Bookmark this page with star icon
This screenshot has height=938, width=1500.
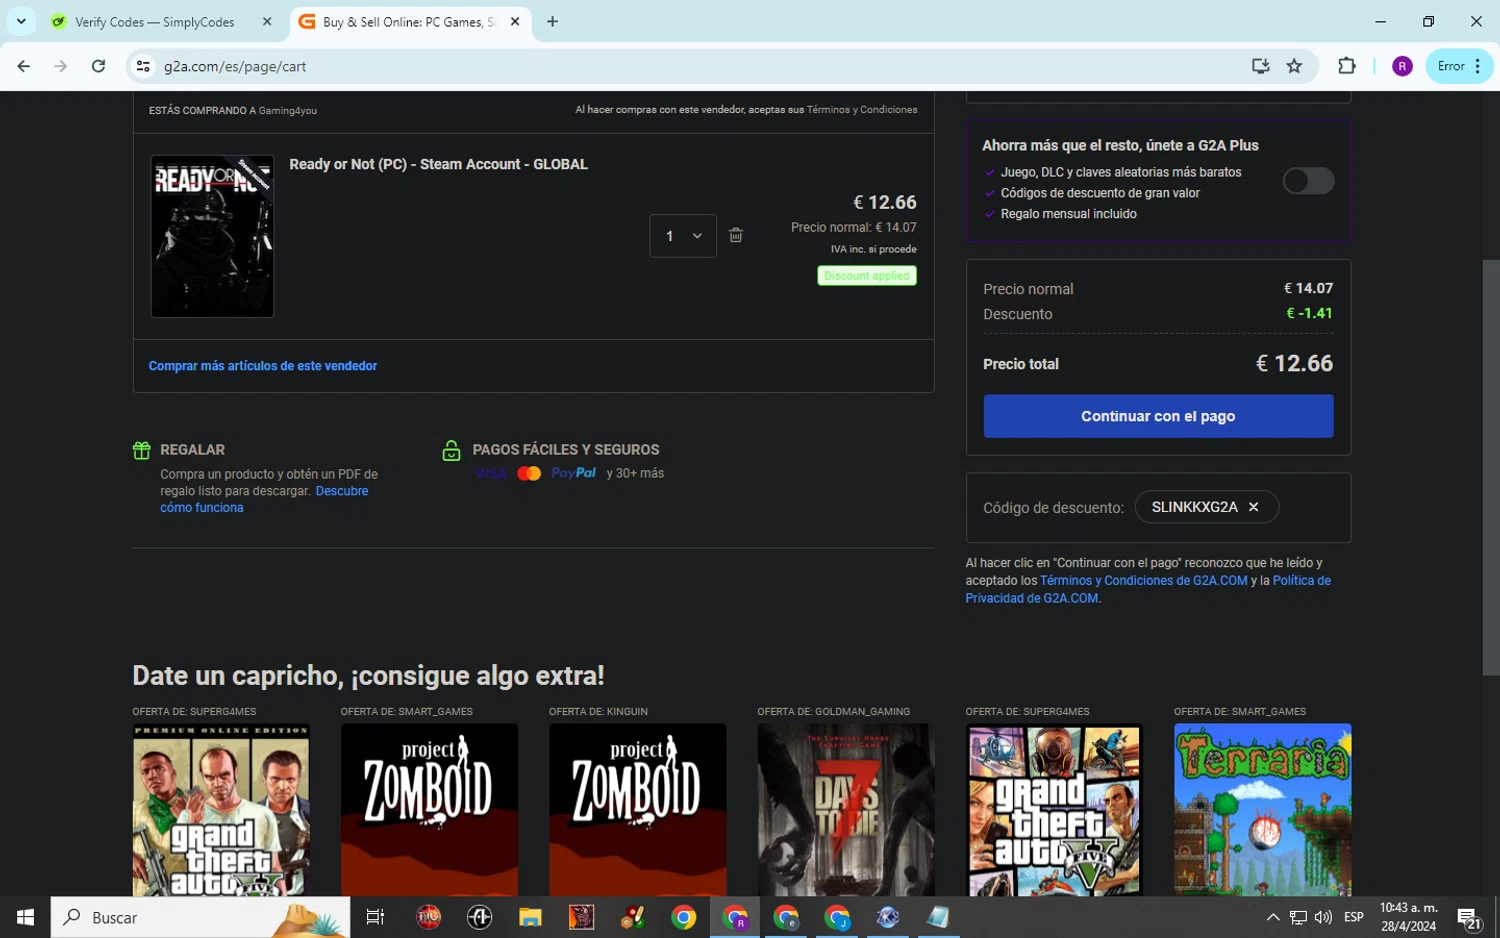pyautogui.click(x=1294, y=66)
